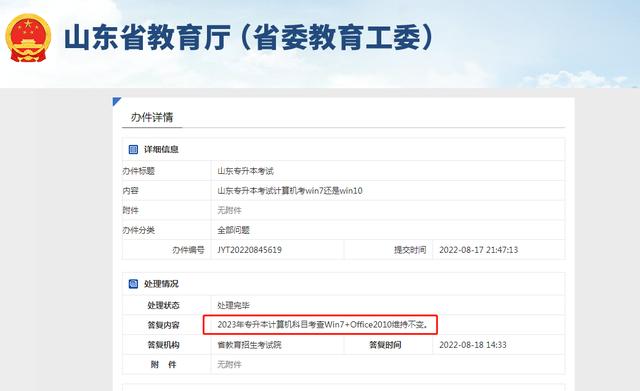640x391 pixels.
Task: Click the 提交时间 field label
Action: (x=410, y=250)
